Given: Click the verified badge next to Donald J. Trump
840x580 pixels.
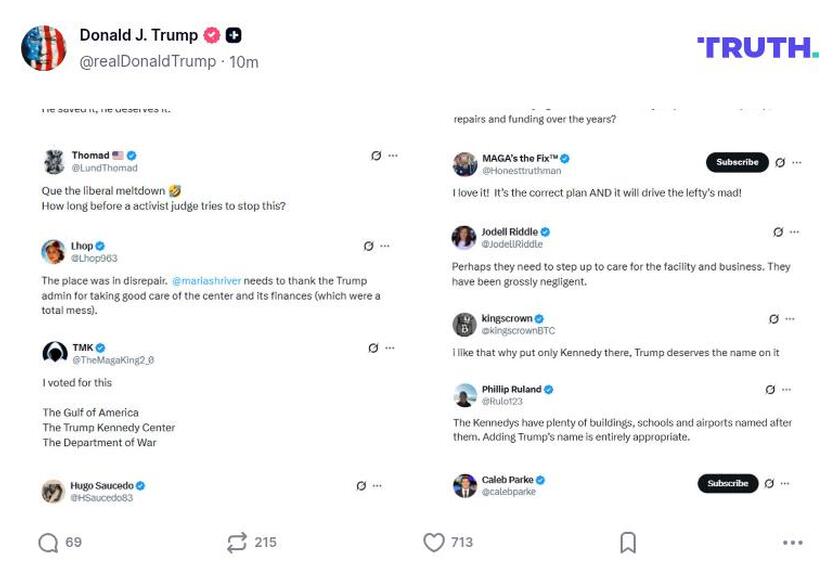Looking at the screenshot, I should click(x=210, y=34).
